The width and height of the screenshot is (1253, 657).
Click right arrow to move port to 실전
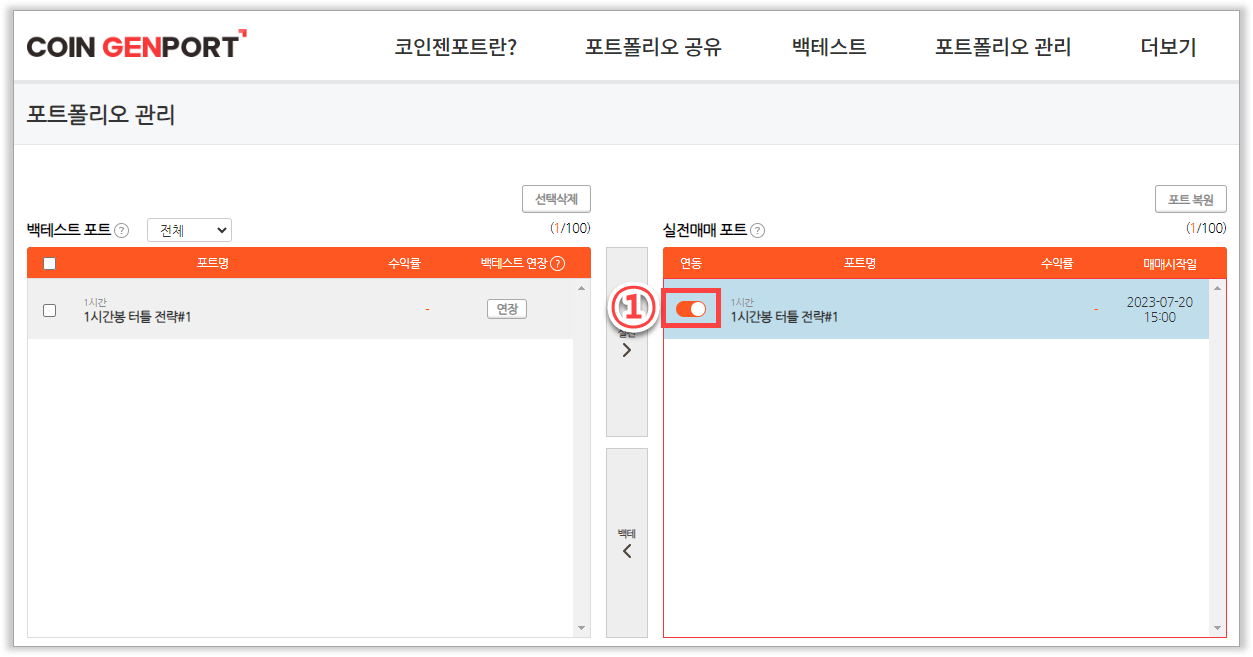[627, 350]
